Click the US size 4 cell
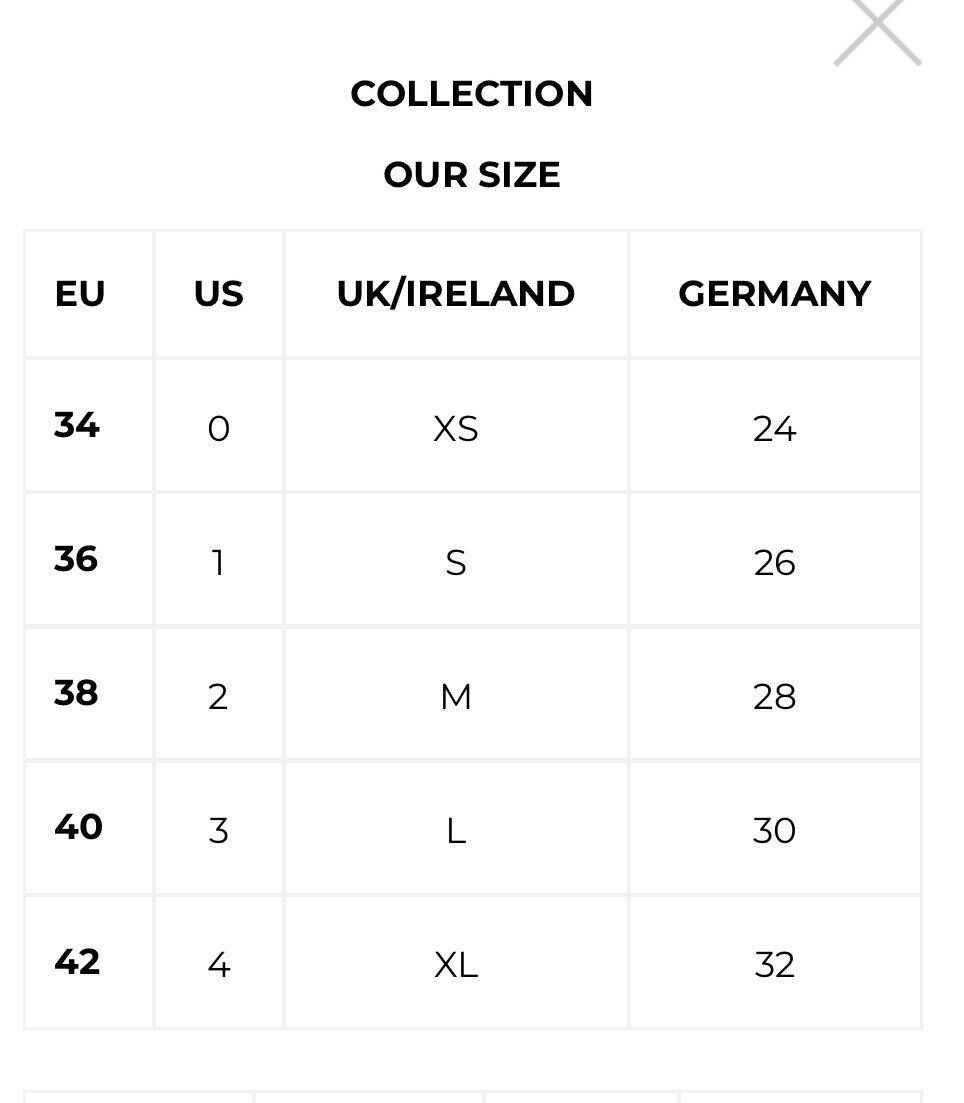 point(219,962)
